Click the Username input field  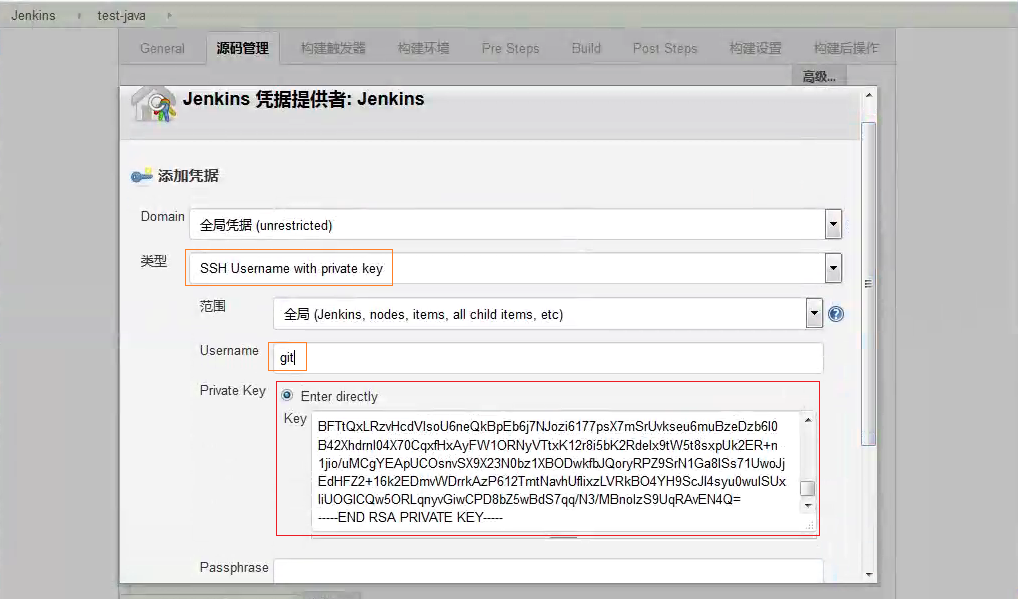pos(547,357)
